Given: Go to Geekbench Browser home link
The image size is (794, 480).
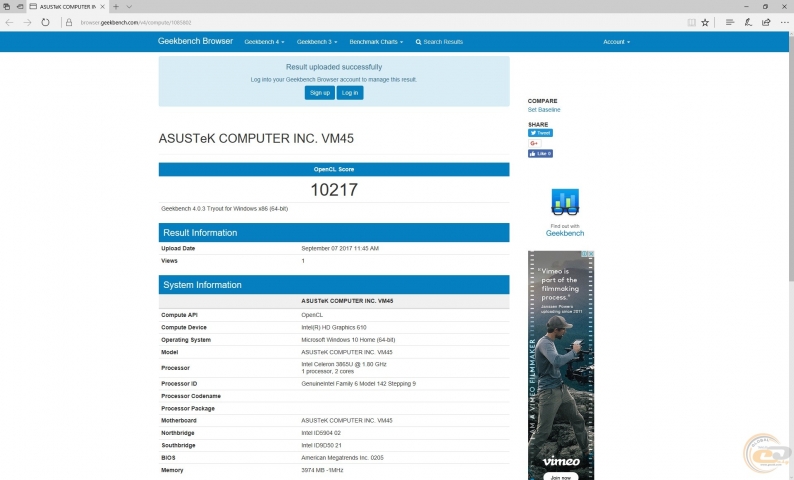Looking at the screenshot, I should (x=195, y=41).
